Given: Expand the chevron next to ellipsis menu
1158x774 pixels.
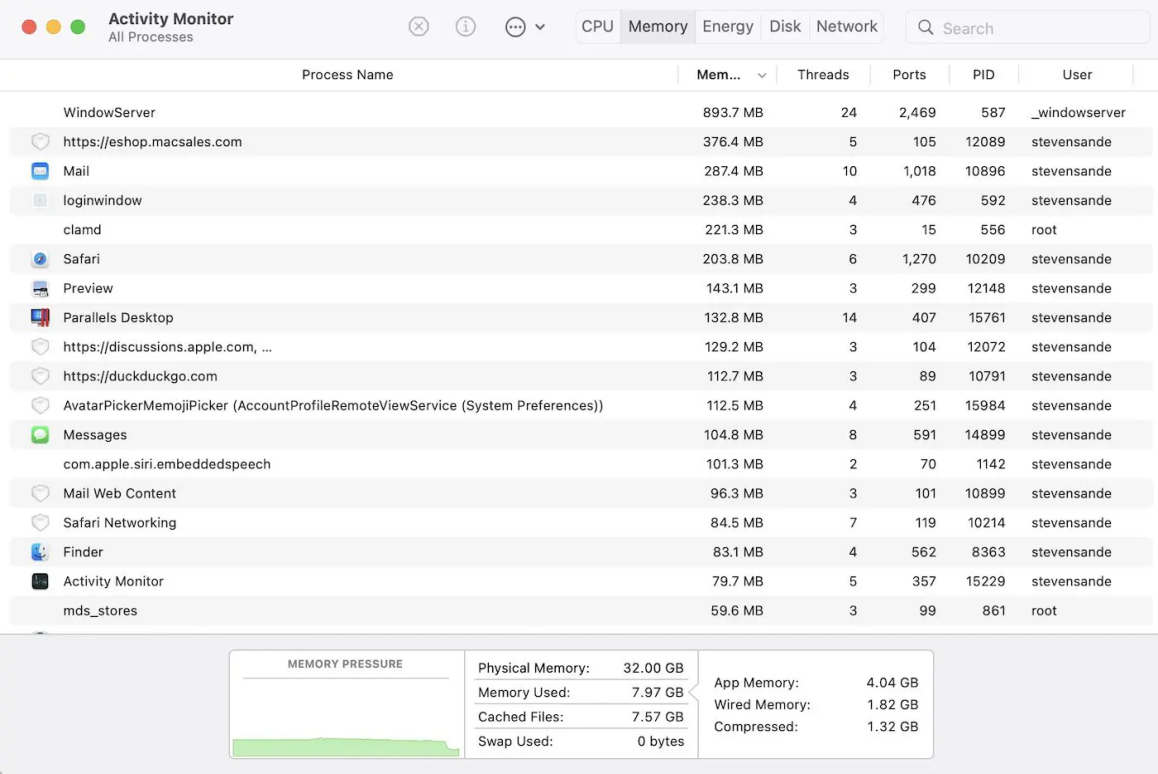Looking at the screenshot, I should 540,27.
